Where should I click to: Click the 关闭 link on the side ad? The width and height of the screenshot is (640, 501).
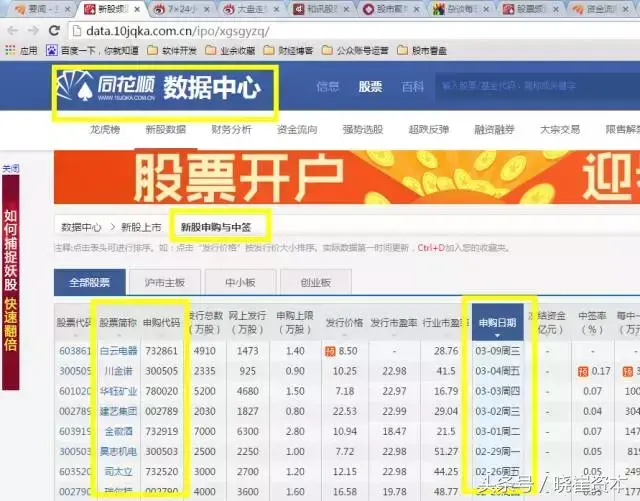[11, 168]
